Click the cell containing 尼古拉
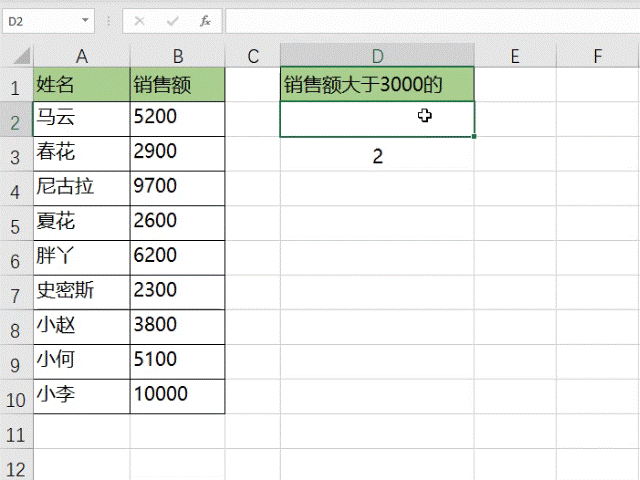The image size is (640, 480). [x=82, y=189]
